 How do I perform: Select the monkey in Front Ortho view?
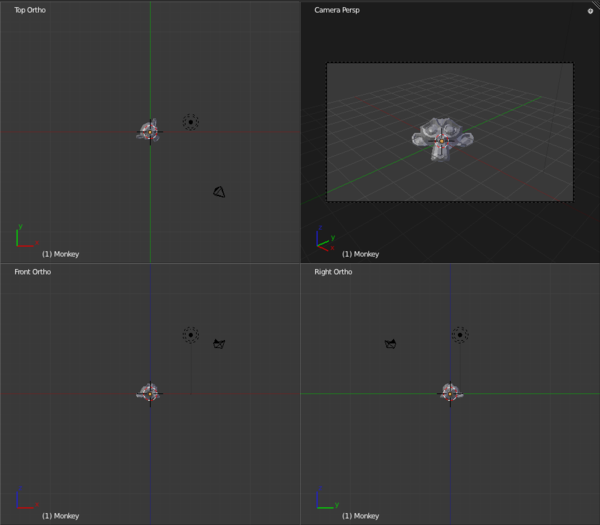tap(148, 393)
